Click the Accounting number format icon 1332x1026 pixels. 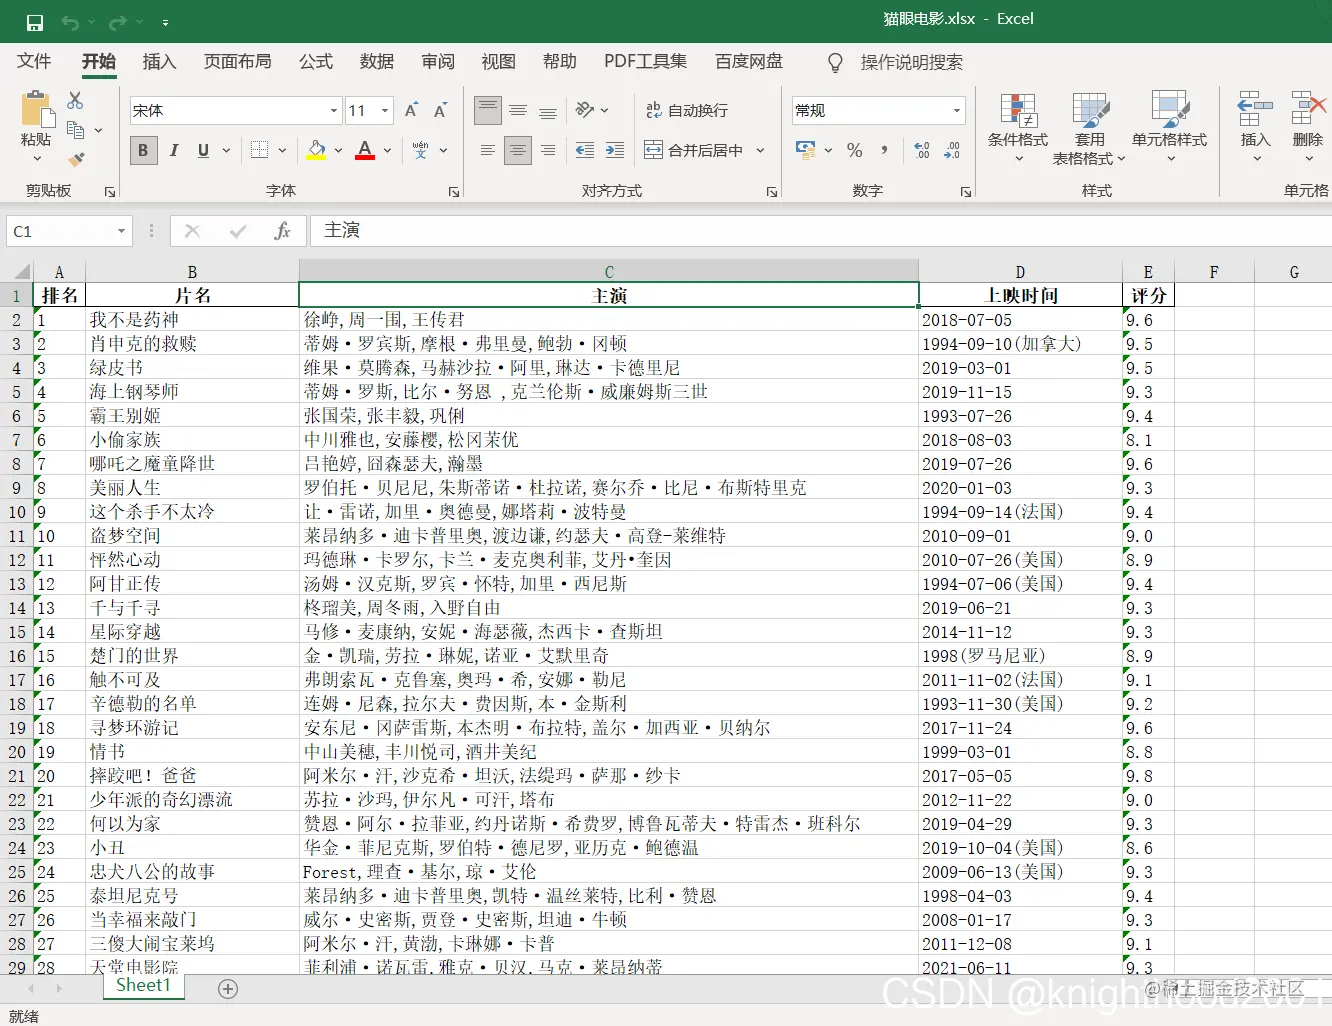pyautogui.click(x=805, y=150)
